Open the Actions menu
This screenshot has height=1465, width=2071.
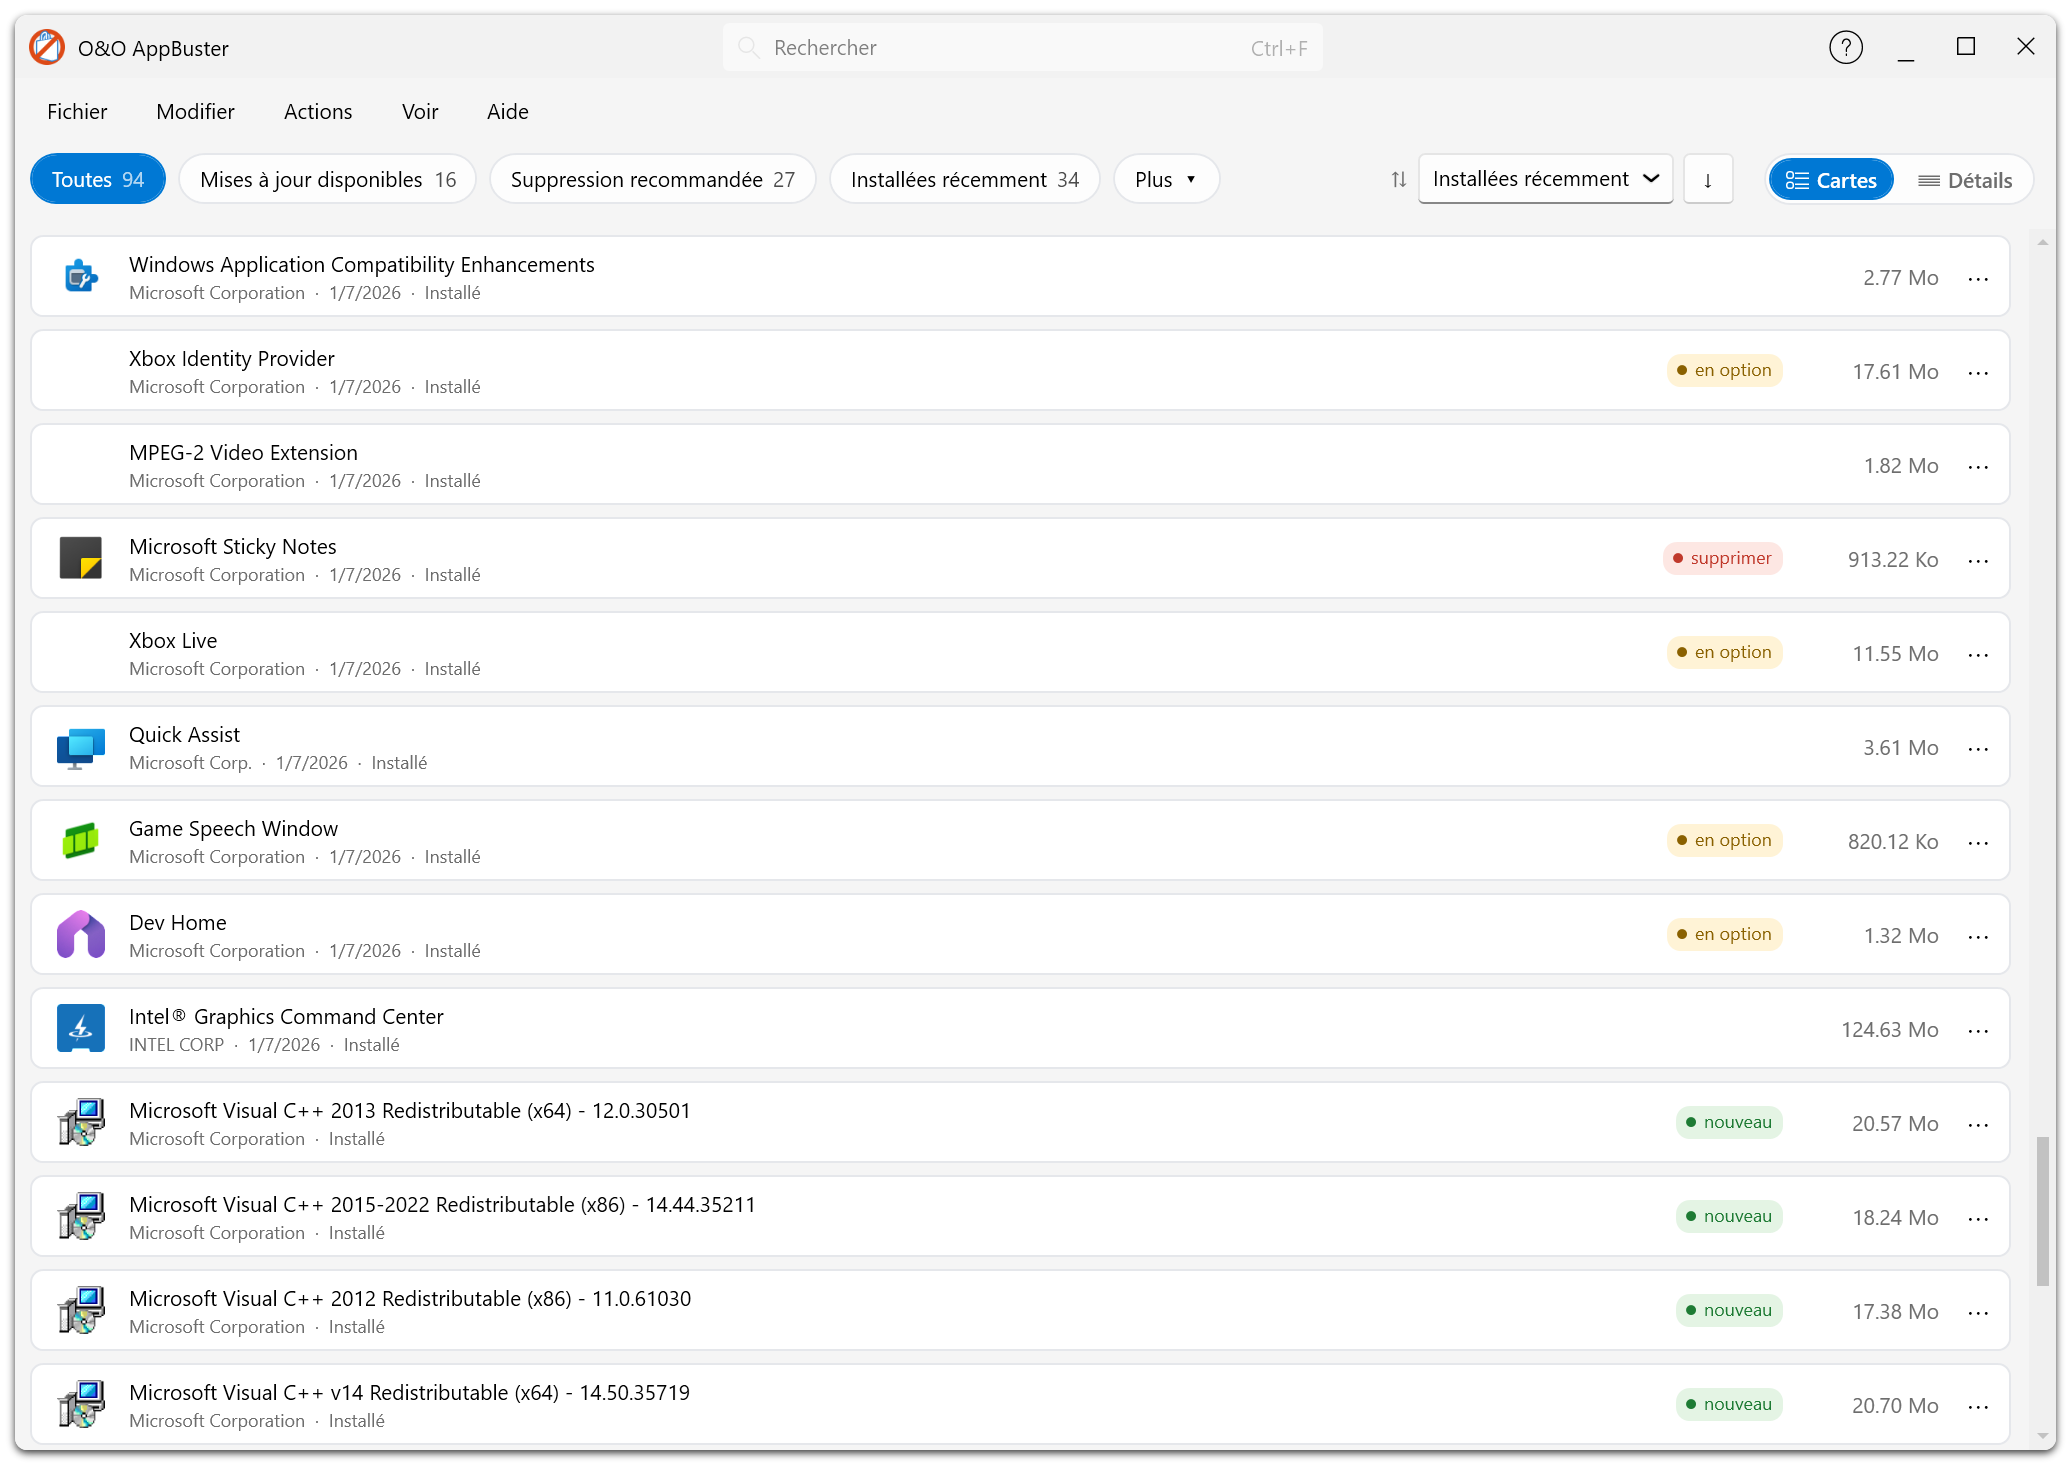(318, 111)
